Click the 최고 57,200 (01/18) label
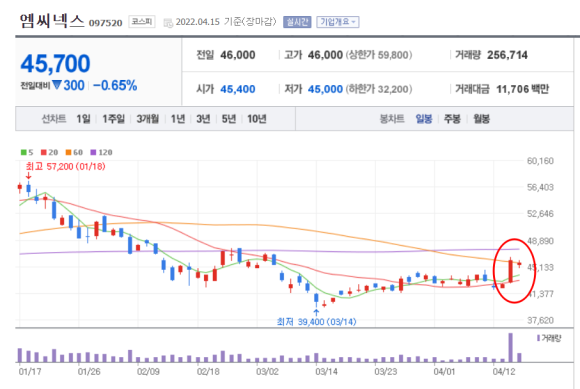Viewport: 580px width, 389px height. tap(65, 166)
